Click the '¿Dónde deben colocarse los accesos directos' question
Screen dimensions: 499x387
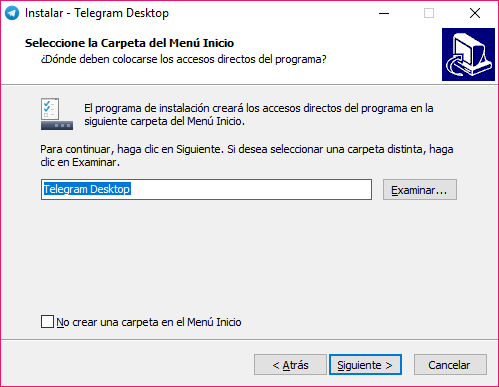coord(183,59)
